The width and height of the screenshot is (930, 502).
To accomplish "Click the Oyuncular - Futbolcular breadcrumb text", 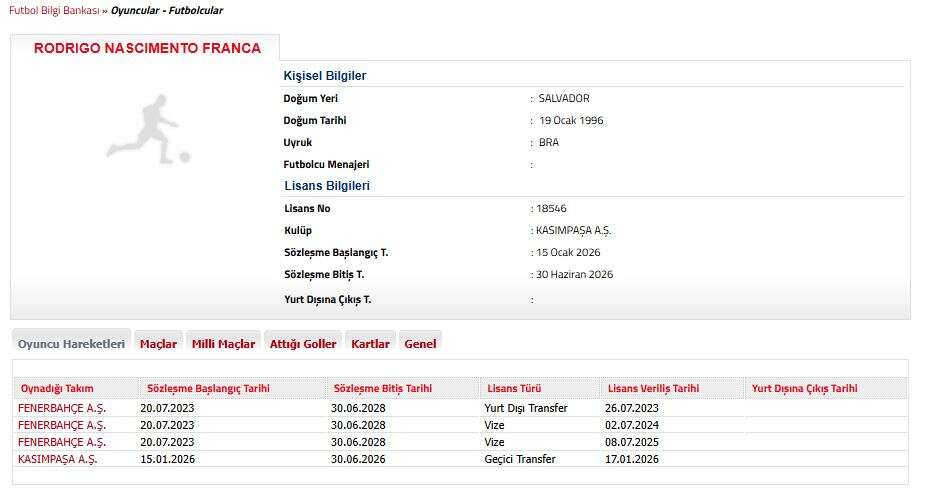I will tap(167, 10).
